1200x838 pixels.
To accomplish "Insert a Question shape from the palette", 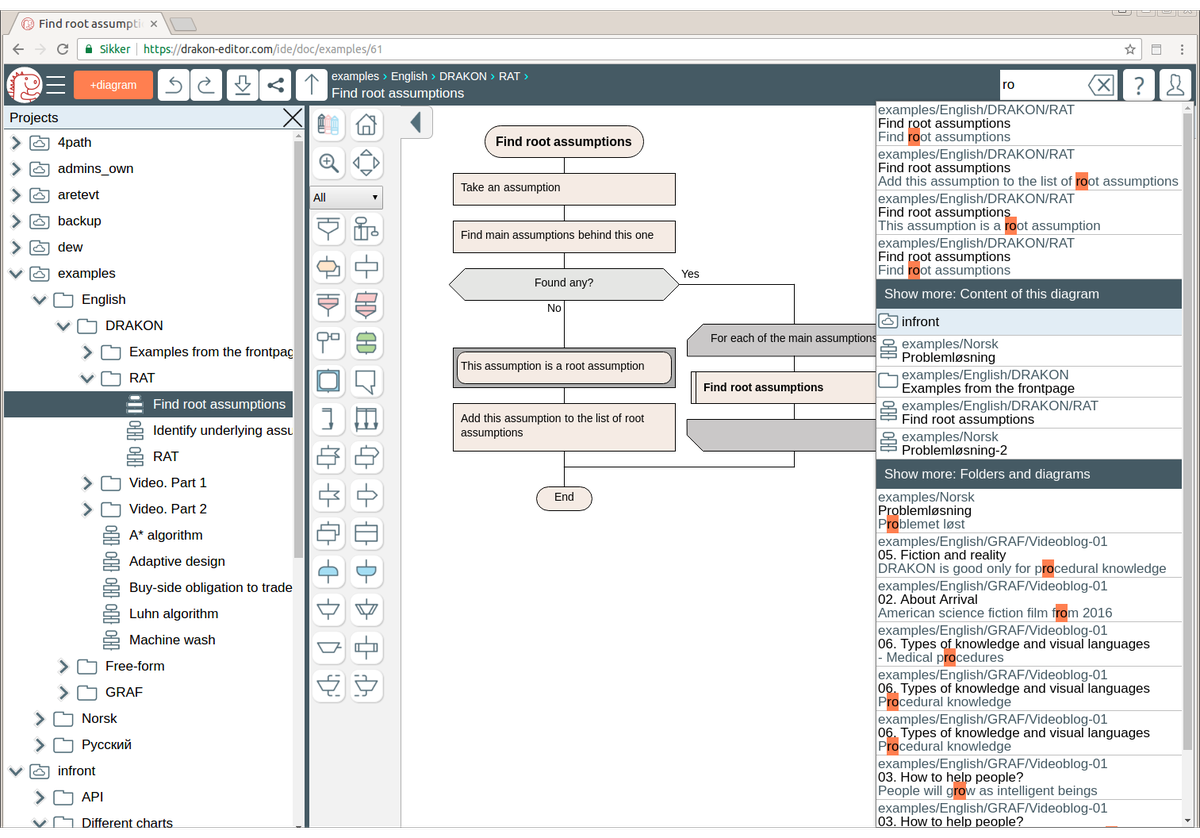I will tap(329, 267).
